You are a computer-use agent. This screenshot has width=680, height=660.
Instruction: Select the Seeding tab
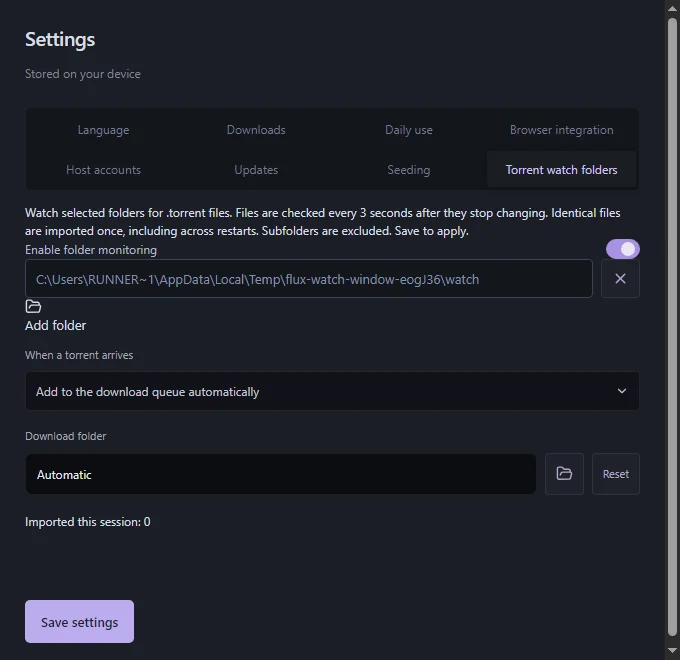coord(409,170)
